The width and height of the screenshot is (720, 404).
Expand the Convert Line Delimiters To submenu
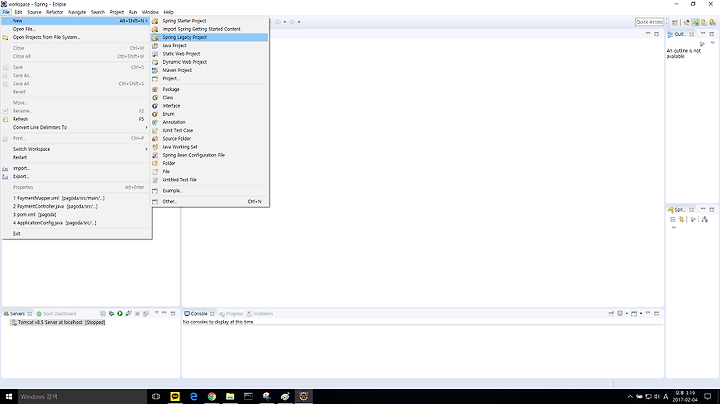(76, 127)
